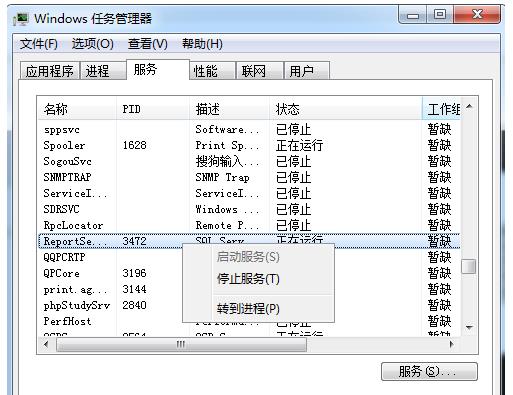Sort by the 状态 column header
513x395 pixels.
coord(346,109)
